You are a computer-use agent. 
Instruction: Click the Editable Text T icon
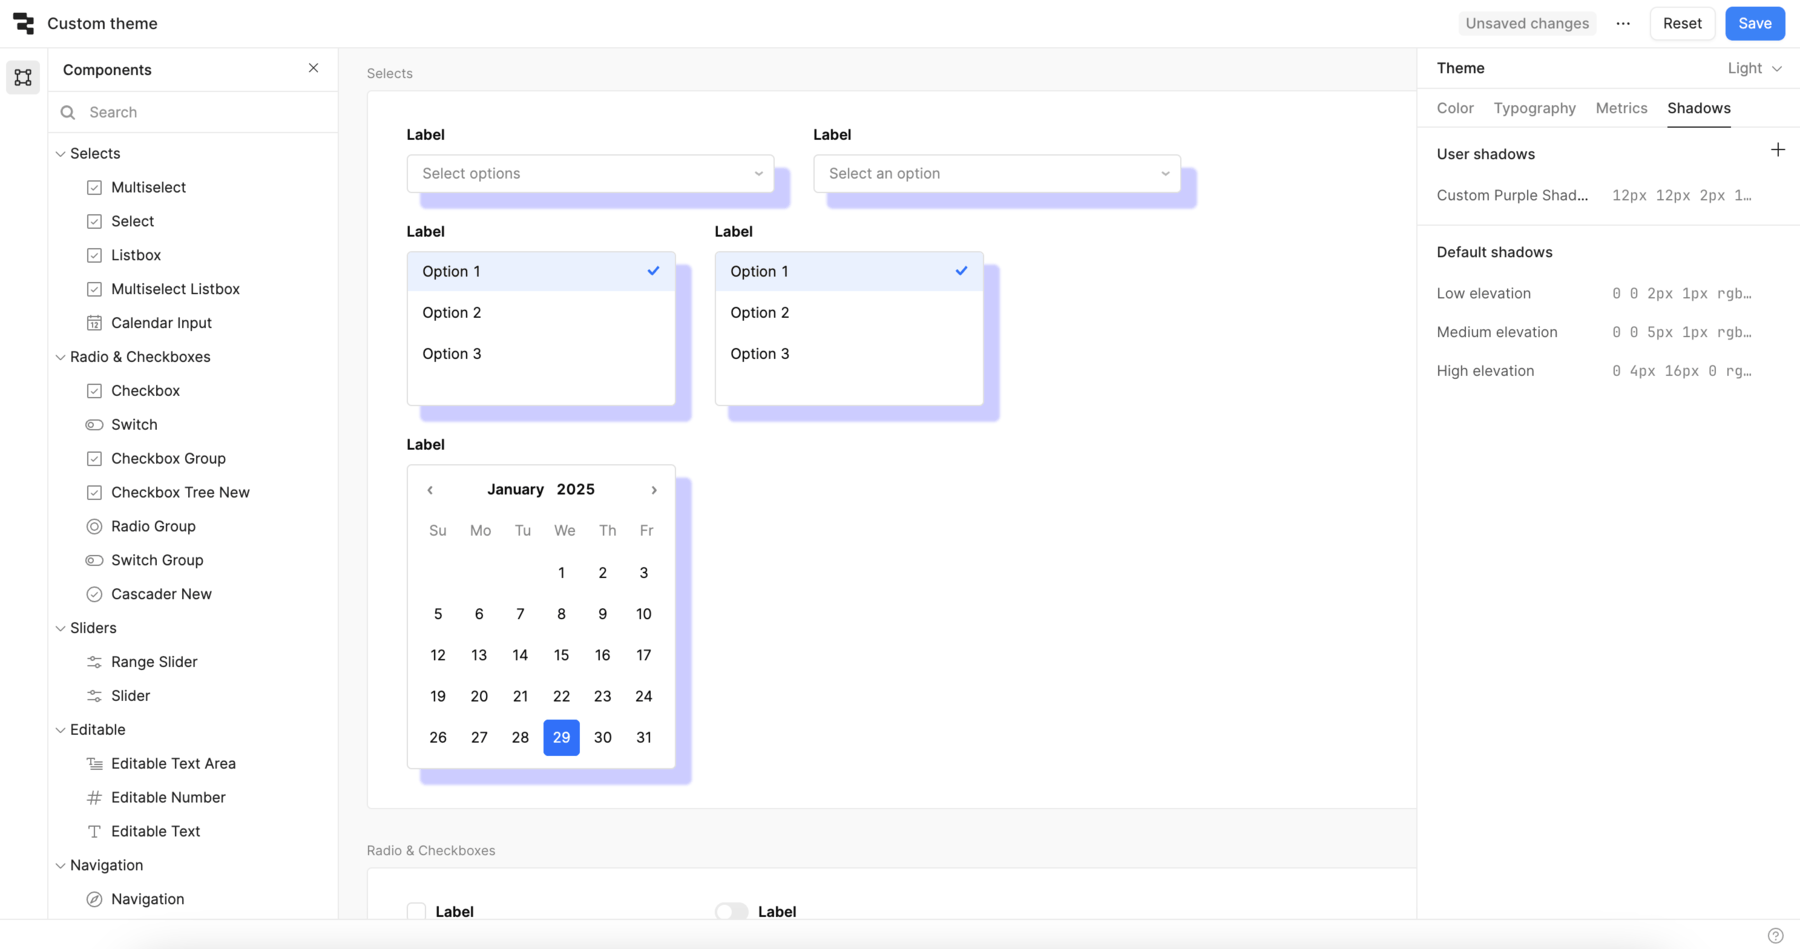(x=94, y=832)
